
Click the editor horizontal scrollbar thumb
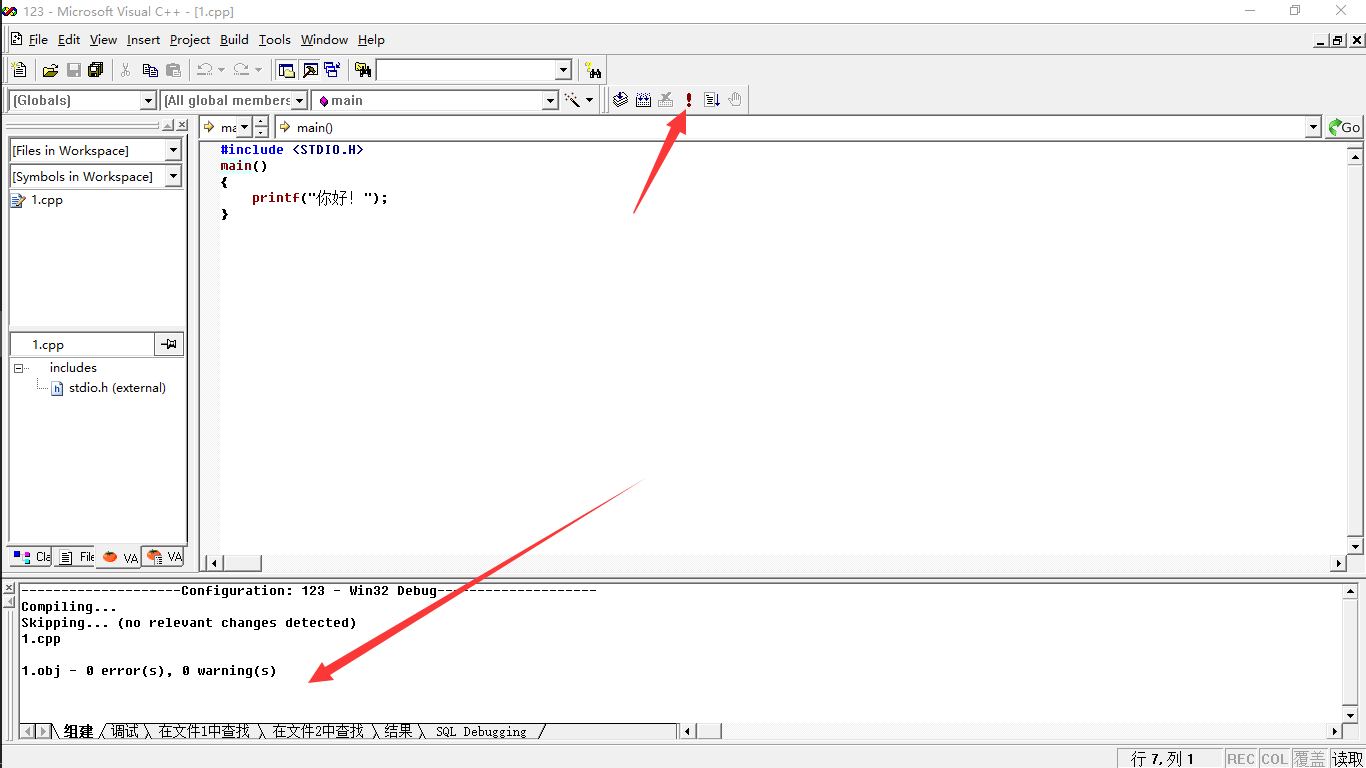(x=241, y=563)
